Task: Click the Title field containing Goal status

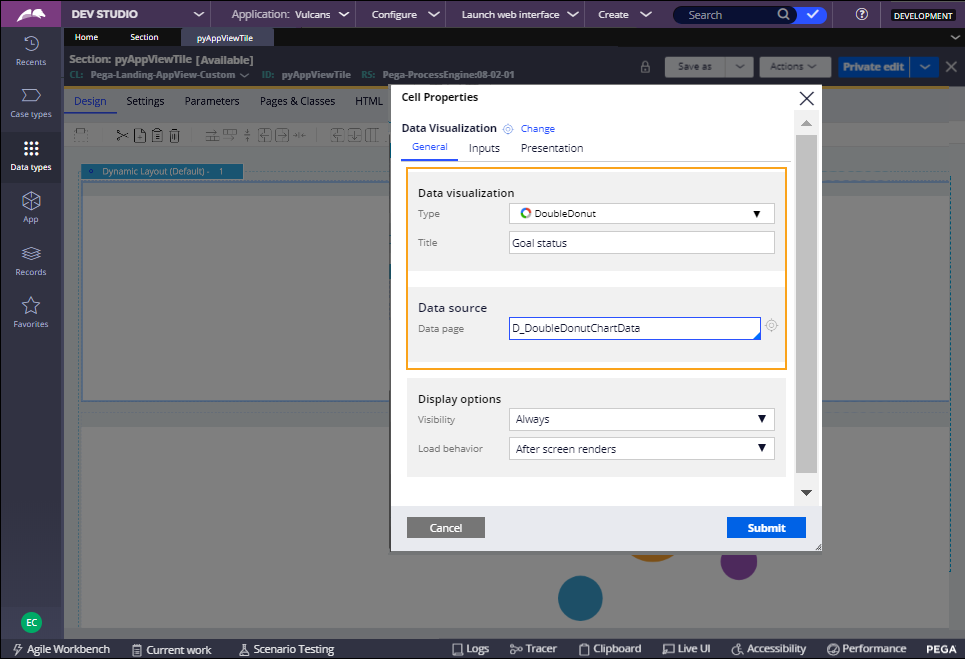Action: pos(641,243)
